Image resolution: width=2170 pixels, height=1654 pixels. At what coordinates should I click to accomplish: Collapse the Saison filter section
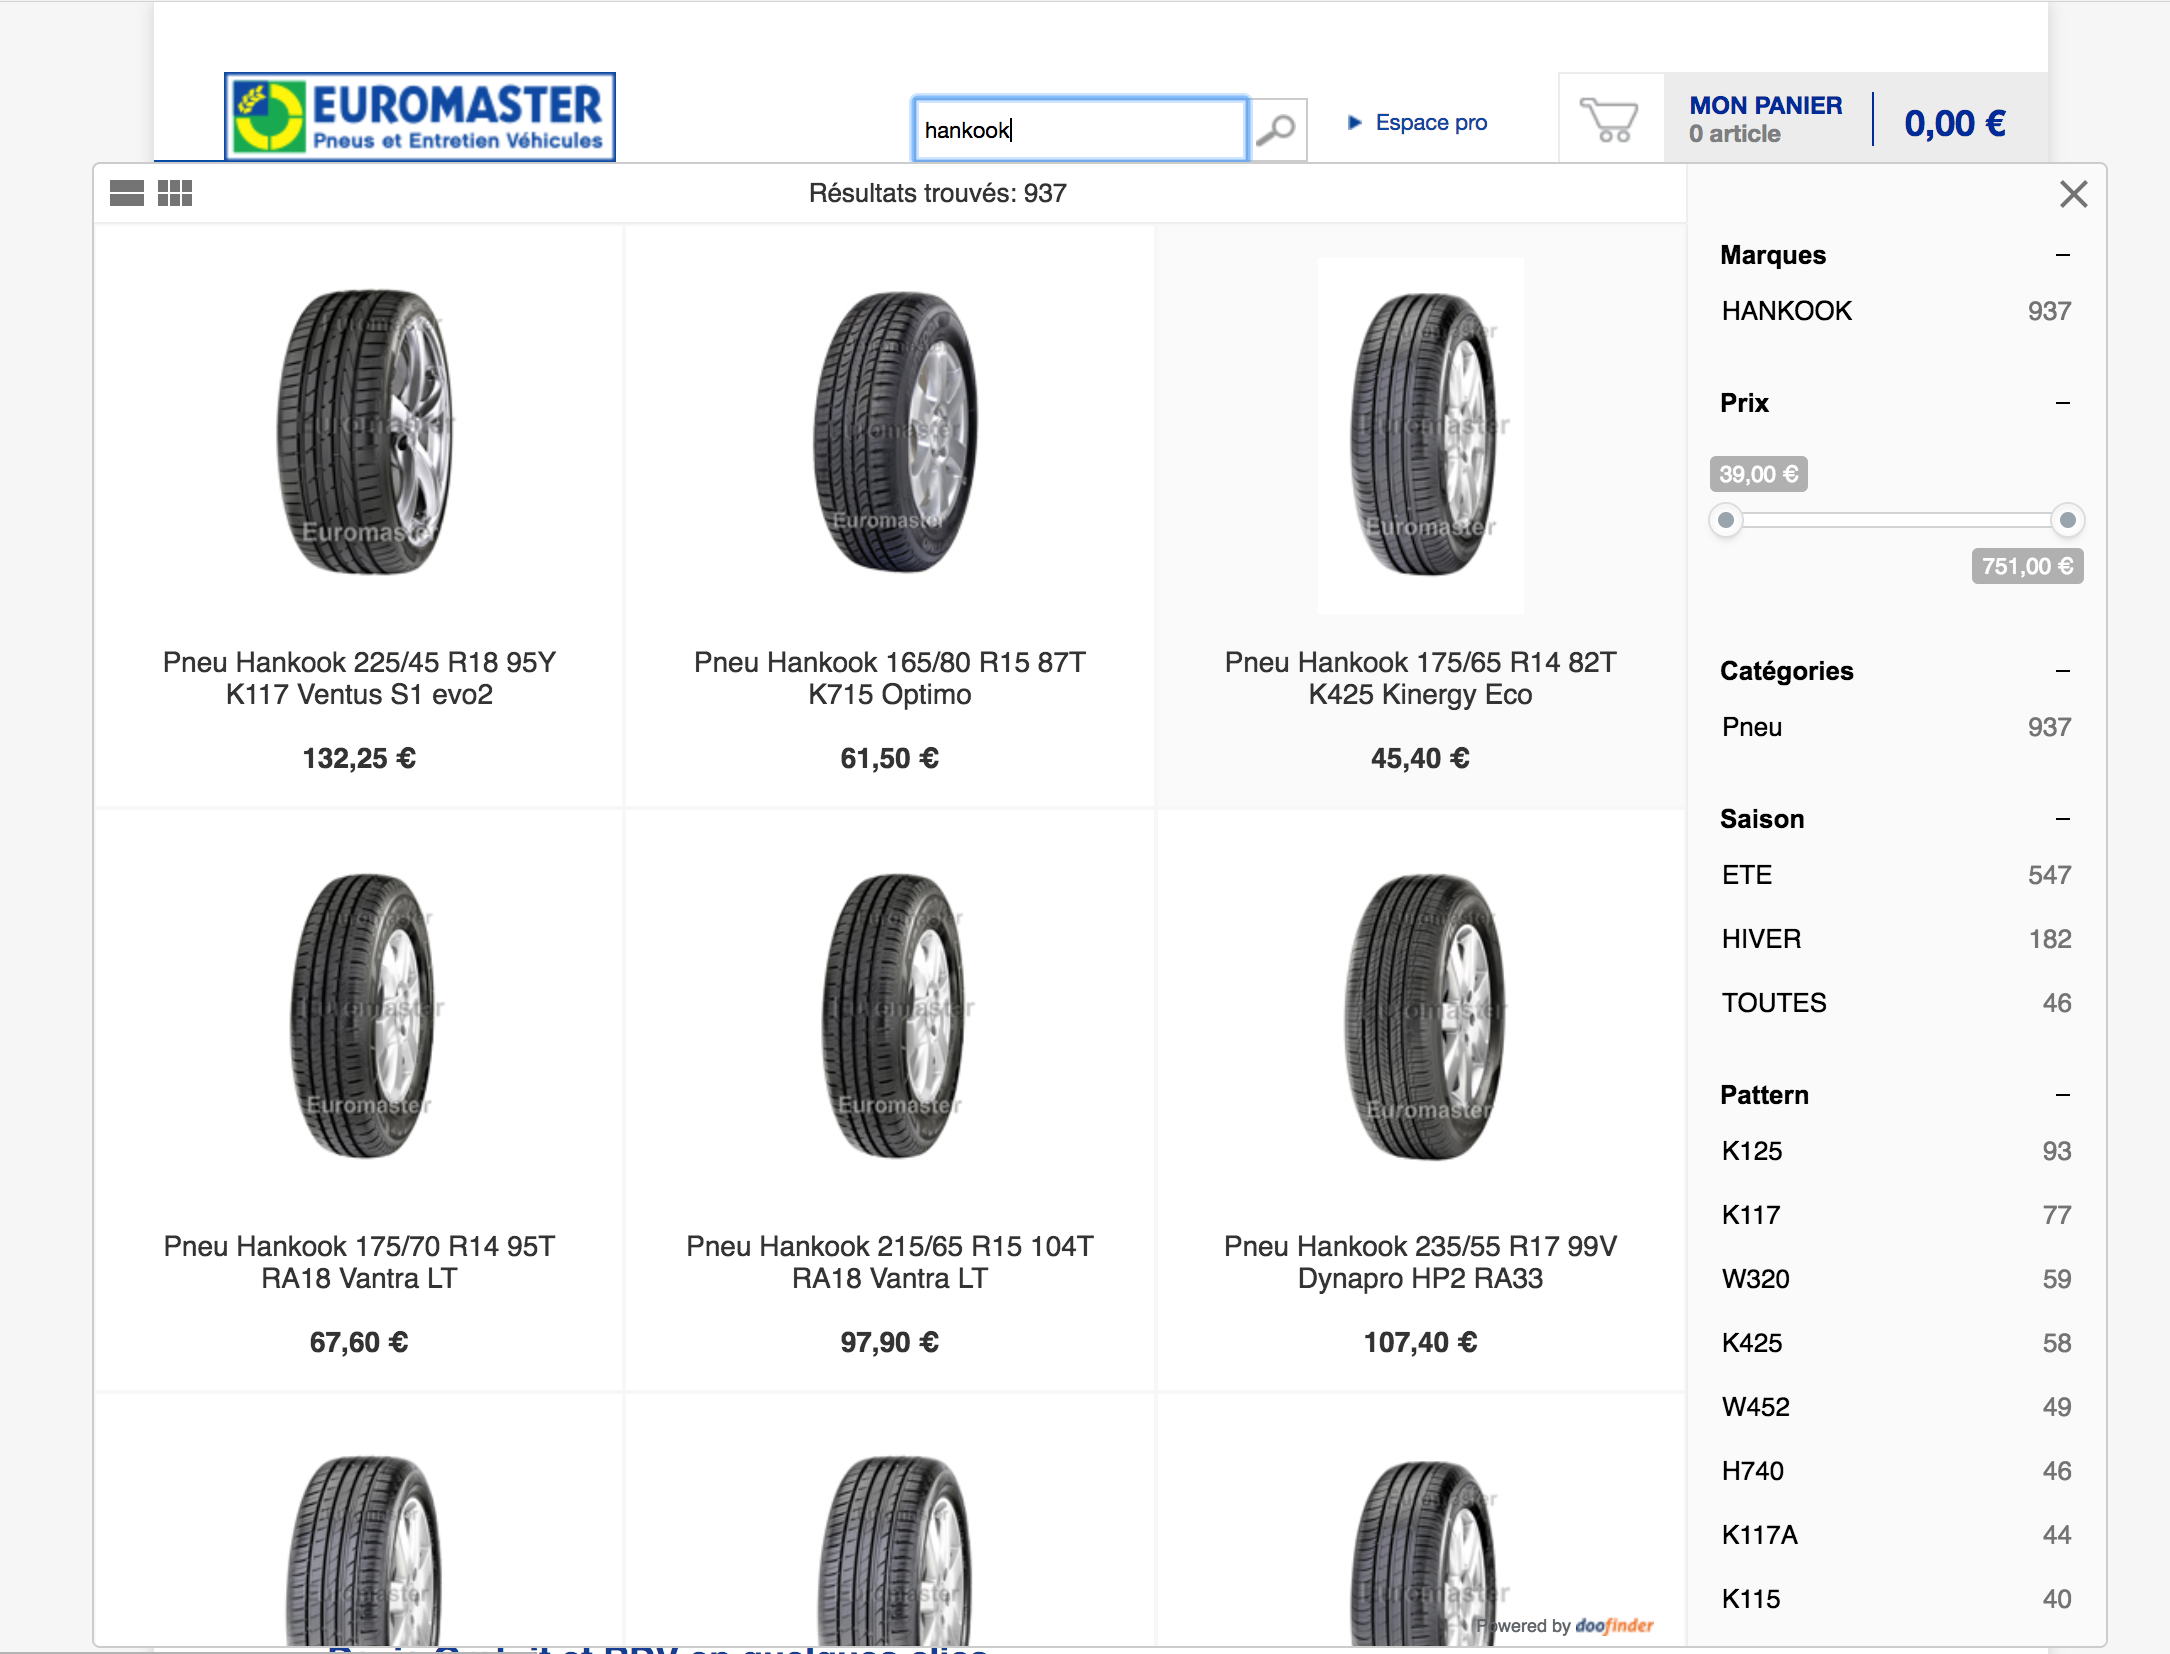[x=2062, y=819]
